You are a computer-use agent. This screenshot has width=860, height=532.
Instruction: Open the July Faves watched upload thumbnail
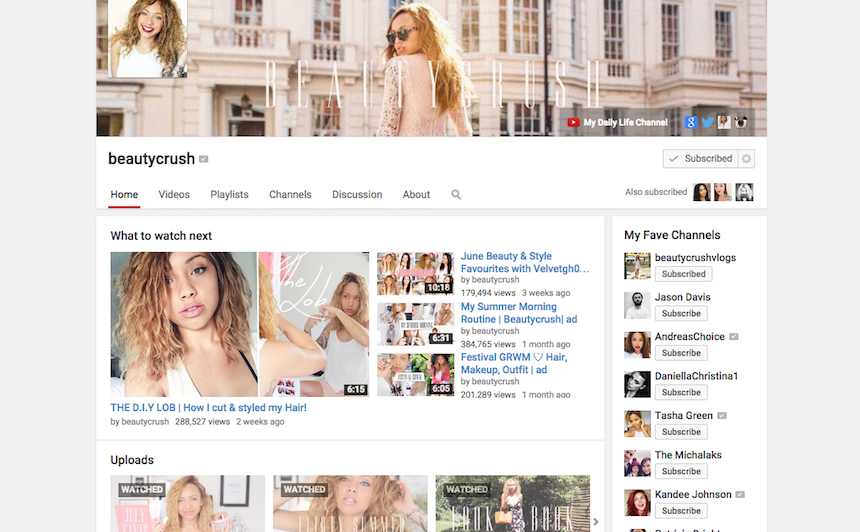[x=188, y=503]
